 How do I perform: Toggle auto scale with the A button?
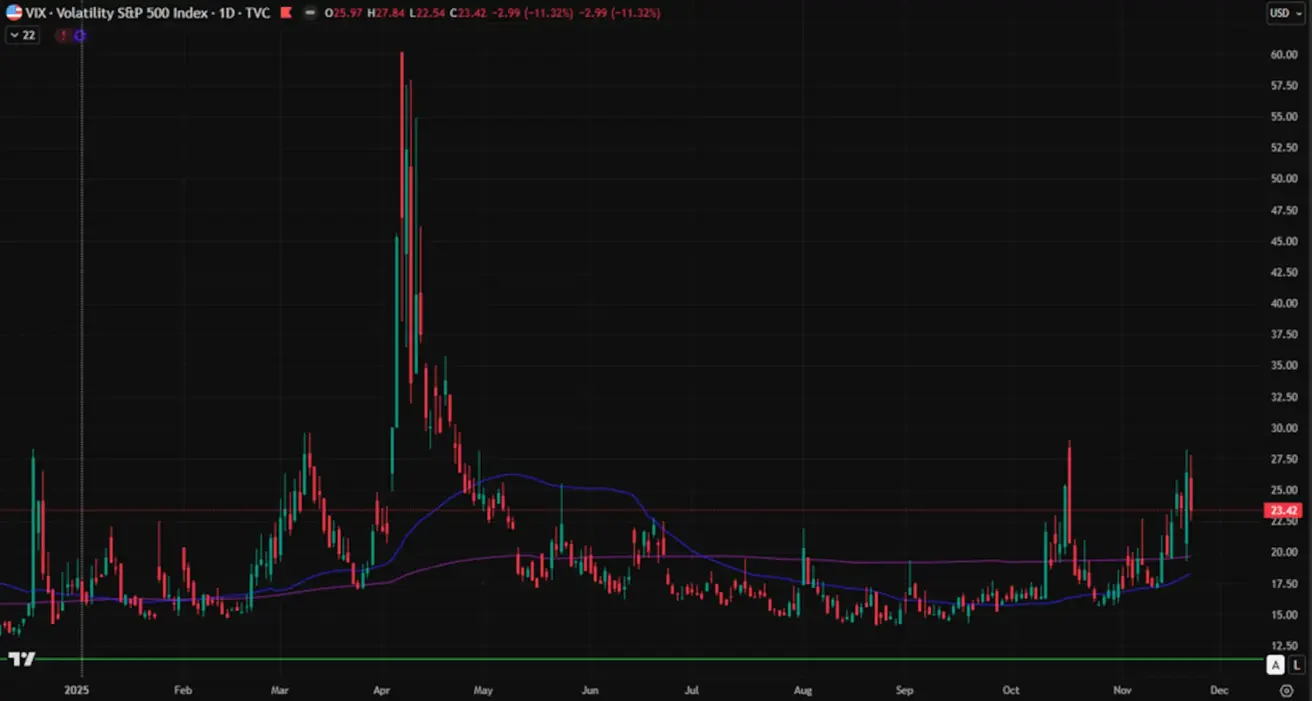(1275, 665)
